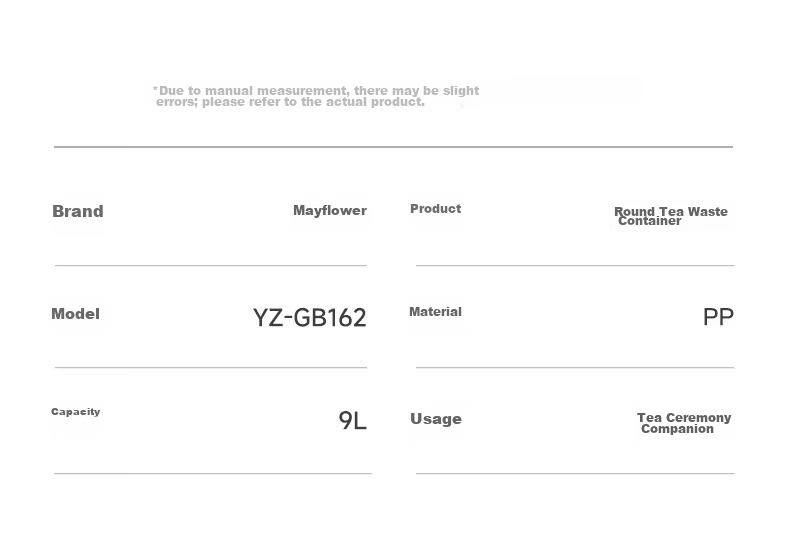The width and height of the screenshot is (790, 546).
Task: Select the 9L capacity value
Action: pos(352,420)
